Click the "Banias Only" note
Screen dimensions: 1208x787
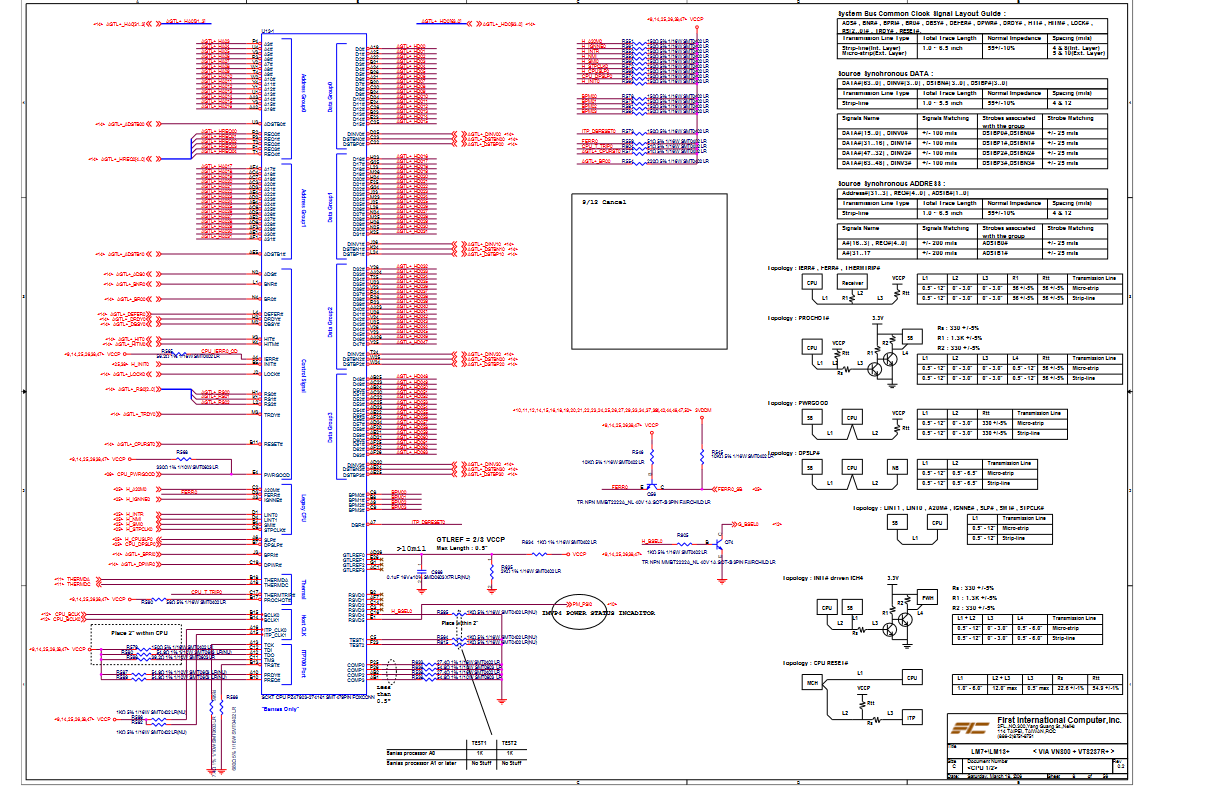(x=280, y=709)
